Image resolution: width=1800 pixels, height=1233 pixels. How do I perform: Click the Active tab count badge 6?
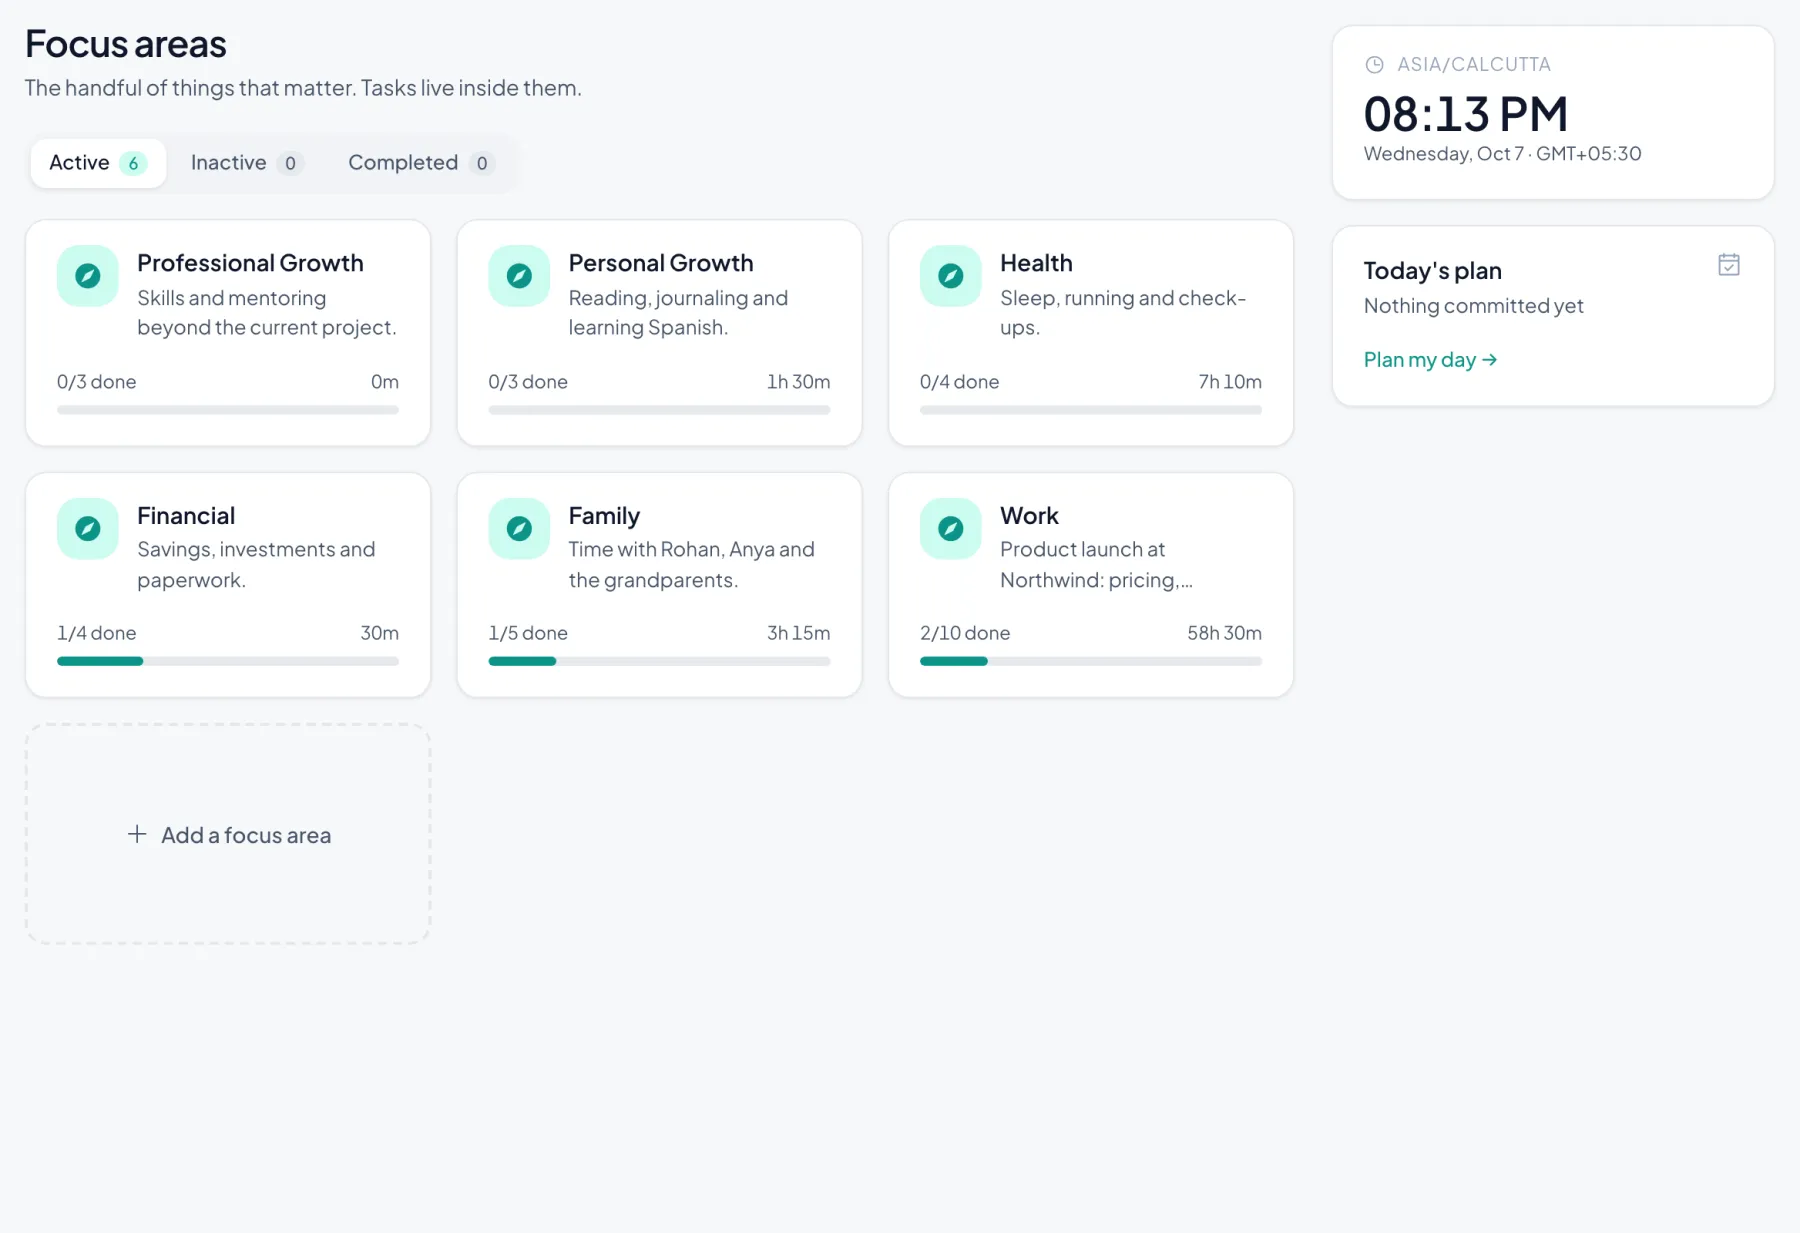pos(133,163)
